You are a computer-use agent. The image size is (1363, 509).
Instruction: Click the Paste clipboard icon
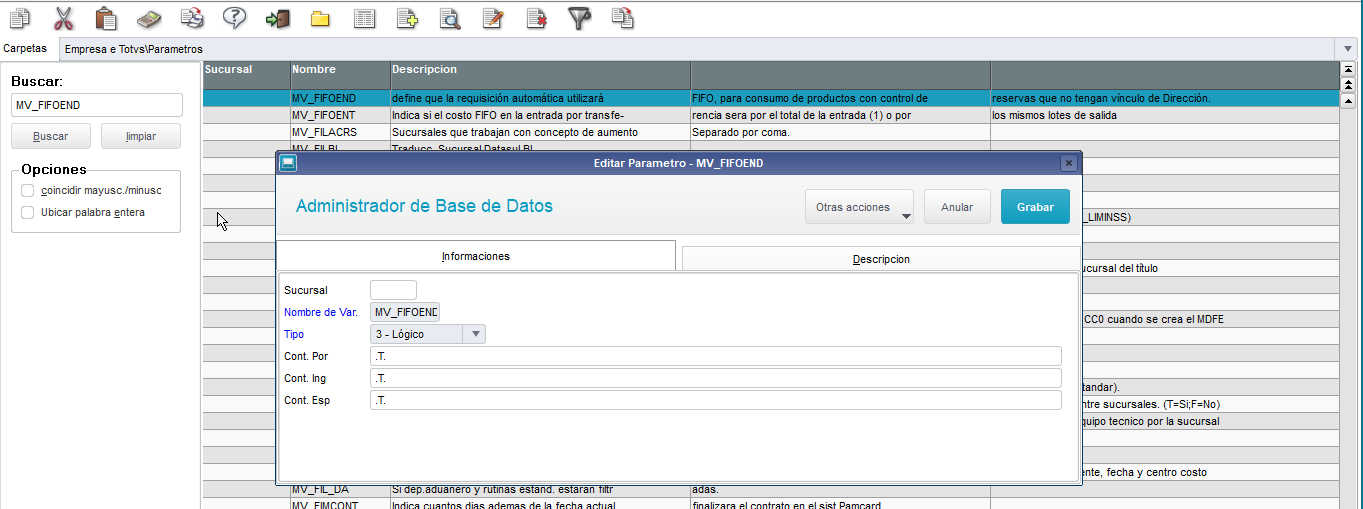coord(106,18)
